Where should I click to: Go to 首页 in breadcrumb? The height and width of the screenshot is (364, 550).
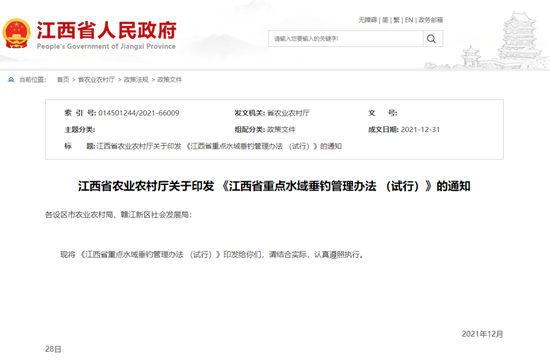[63, 80]
